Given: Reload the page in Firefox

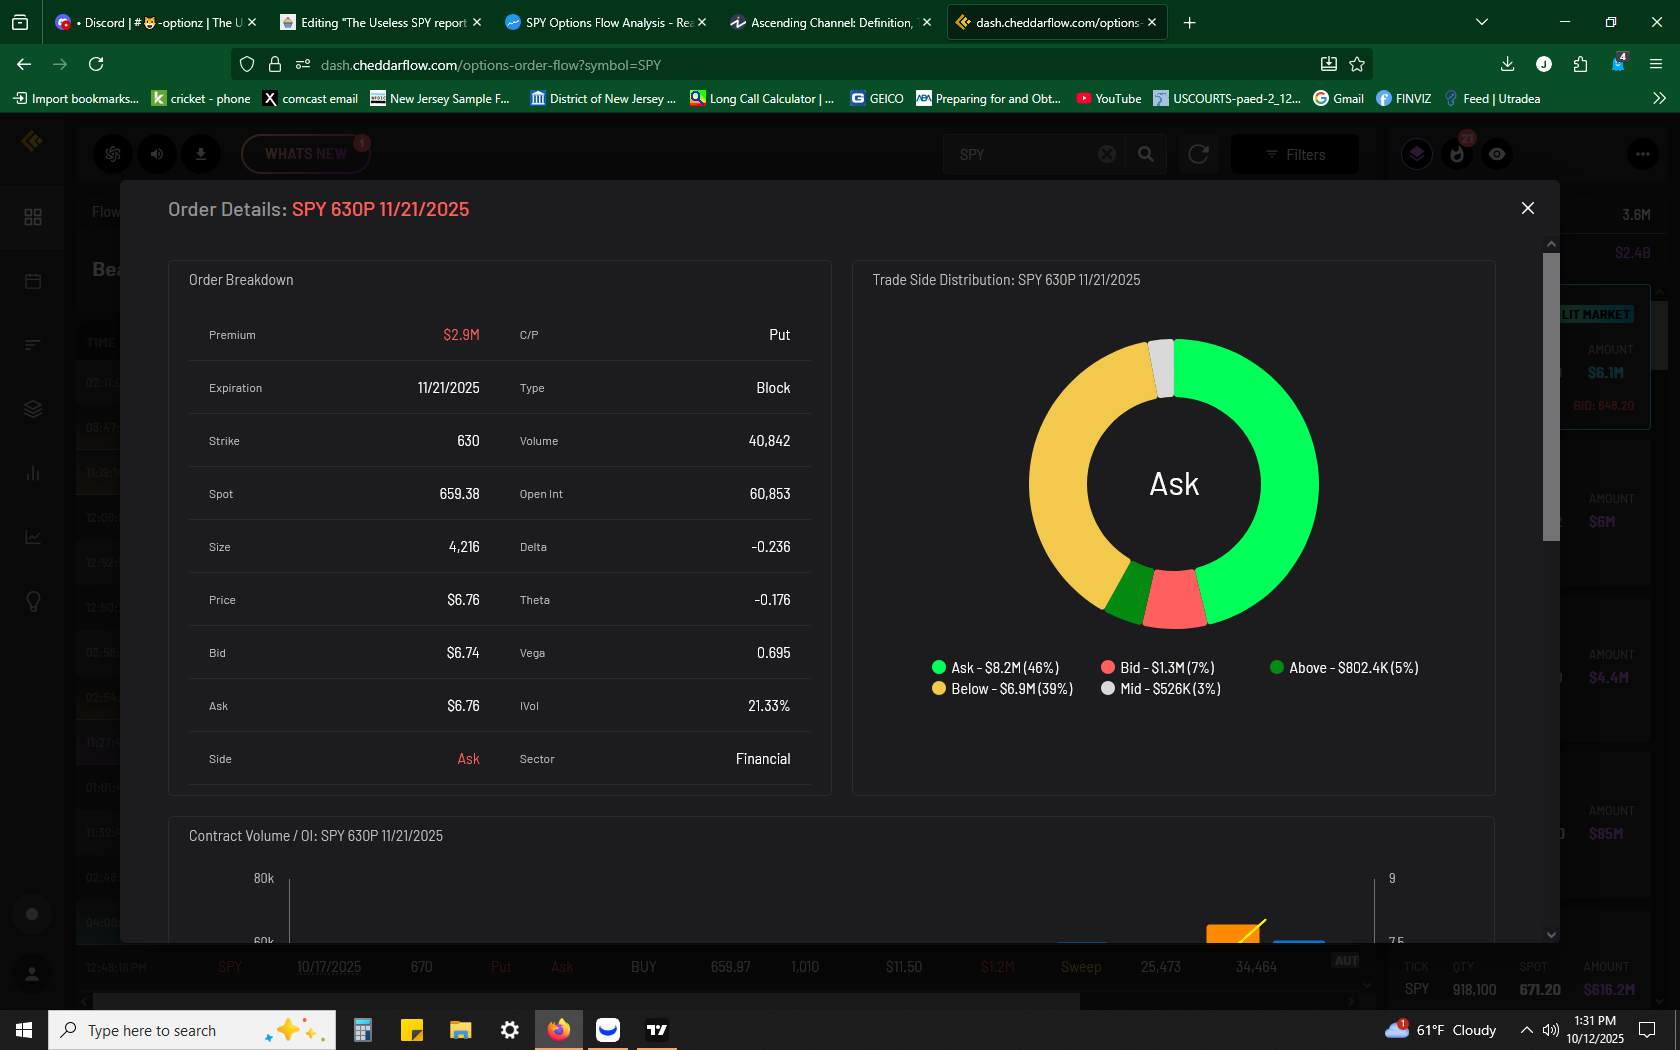Looking at the screenshot, I should click(x=96, y=64).
